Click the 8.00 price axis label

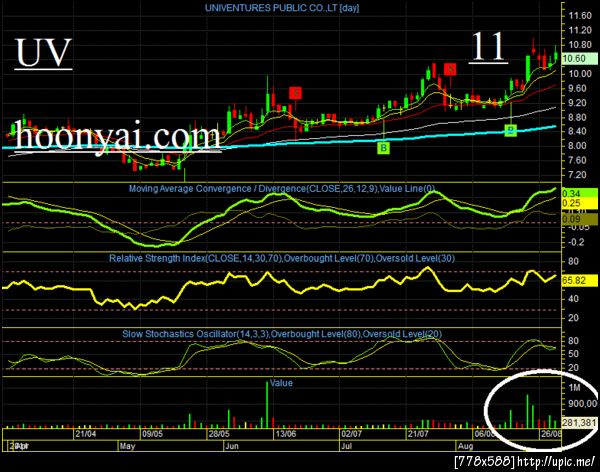click(x=578, y=146)
